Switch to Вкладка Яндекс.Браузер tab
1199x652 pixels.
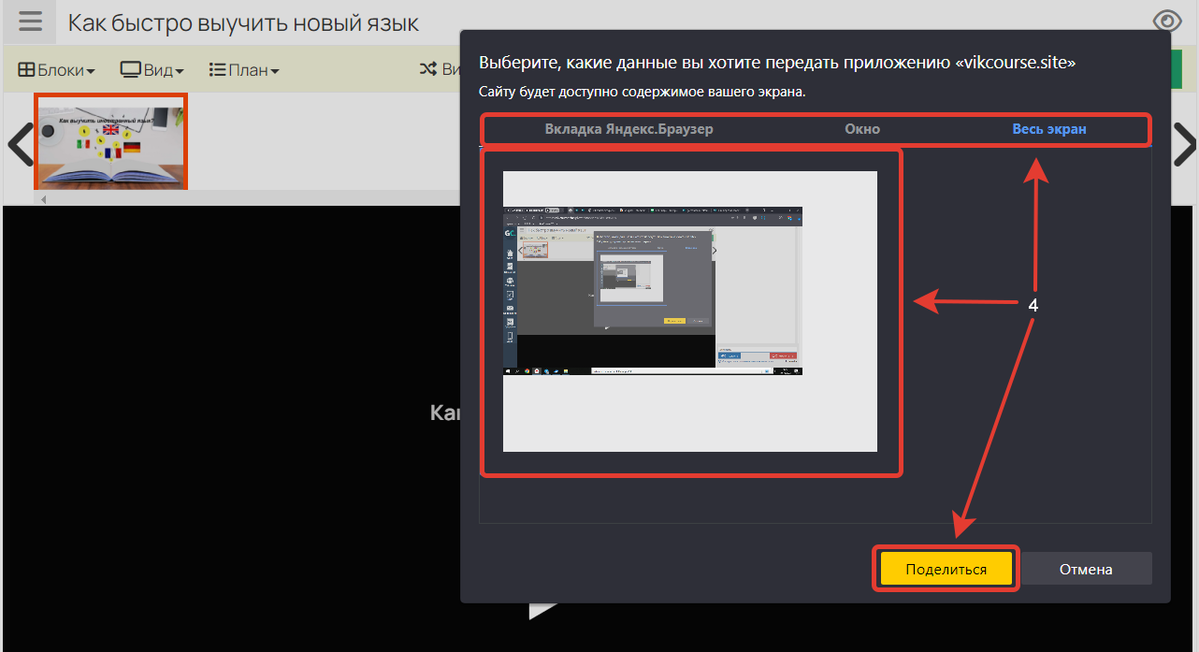click(628, 129)
